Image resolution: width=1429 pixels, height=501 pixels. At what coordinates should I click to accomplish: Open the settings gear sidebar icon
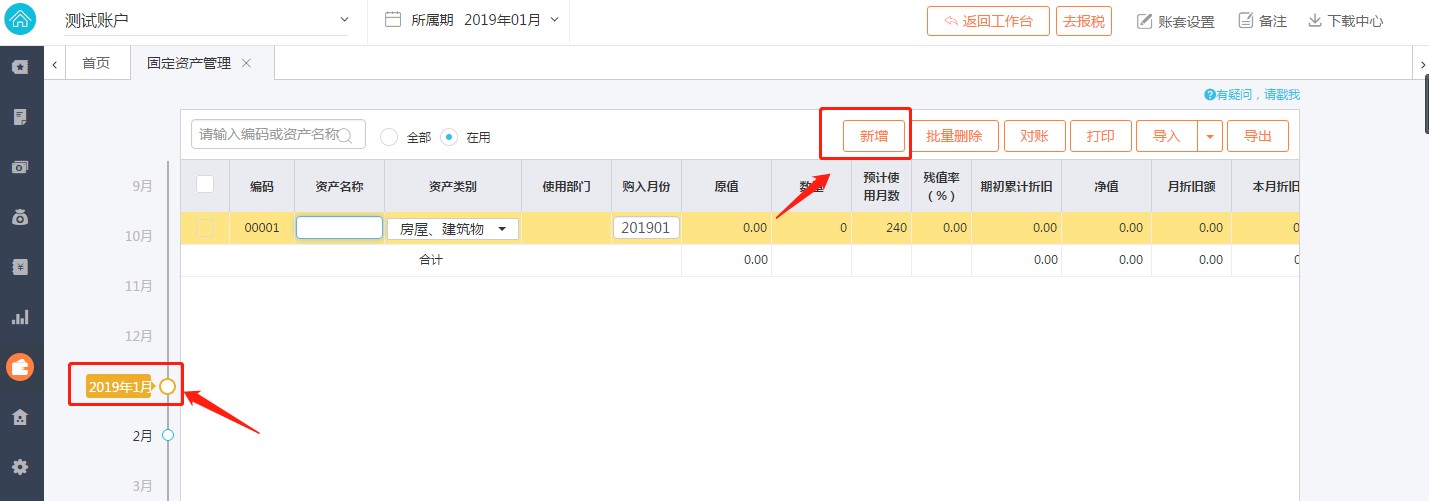pos(20,467)
